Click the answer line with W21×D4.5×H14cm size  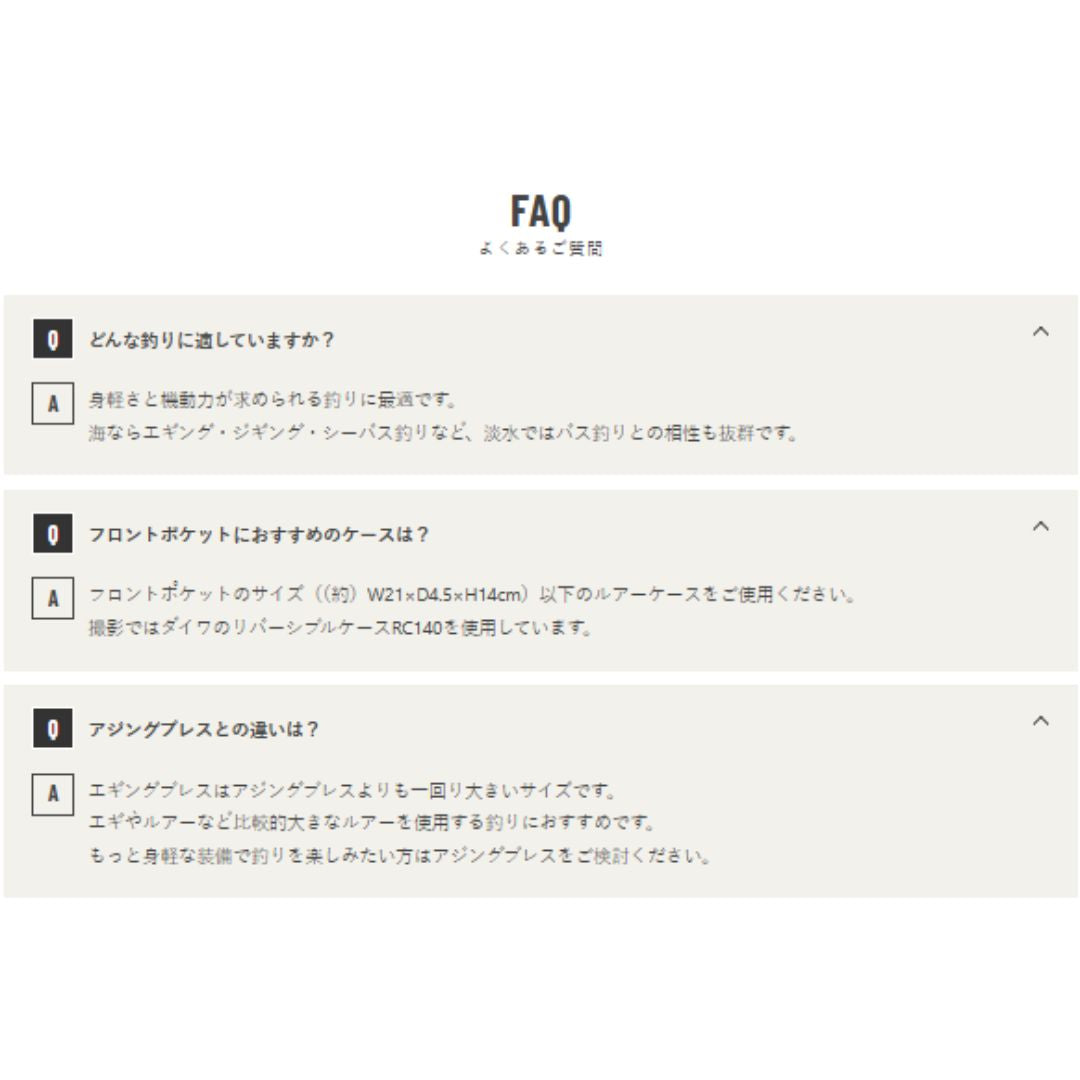pos(472,594)
